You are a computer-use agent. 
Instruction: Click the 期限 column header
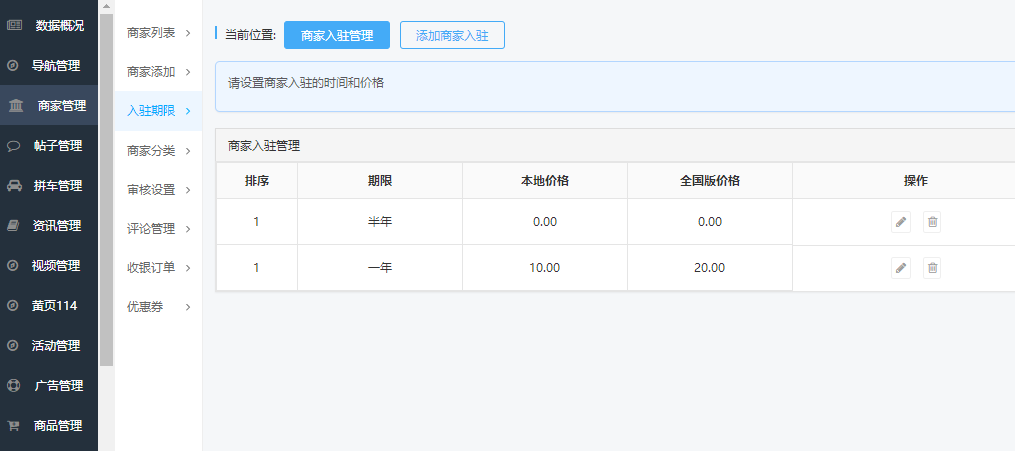pyautogui.click(x=380, y=181)
